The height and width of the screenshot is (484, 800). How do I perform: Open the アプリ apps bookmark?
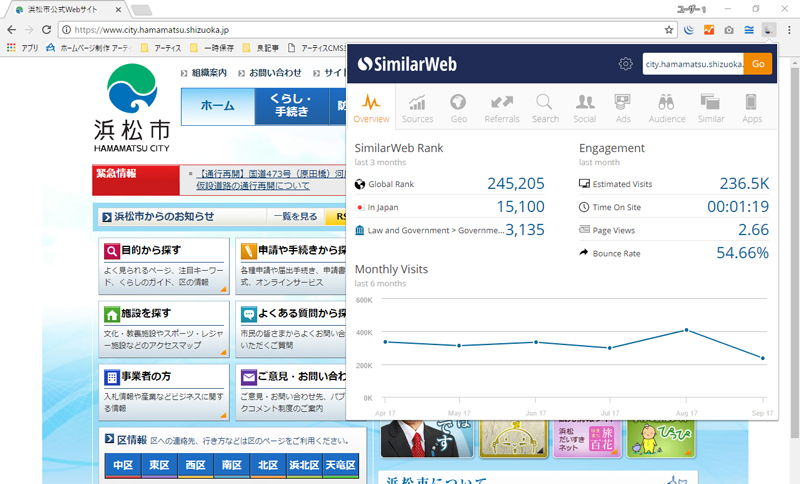pyautogui.click(x=22, y=48)
